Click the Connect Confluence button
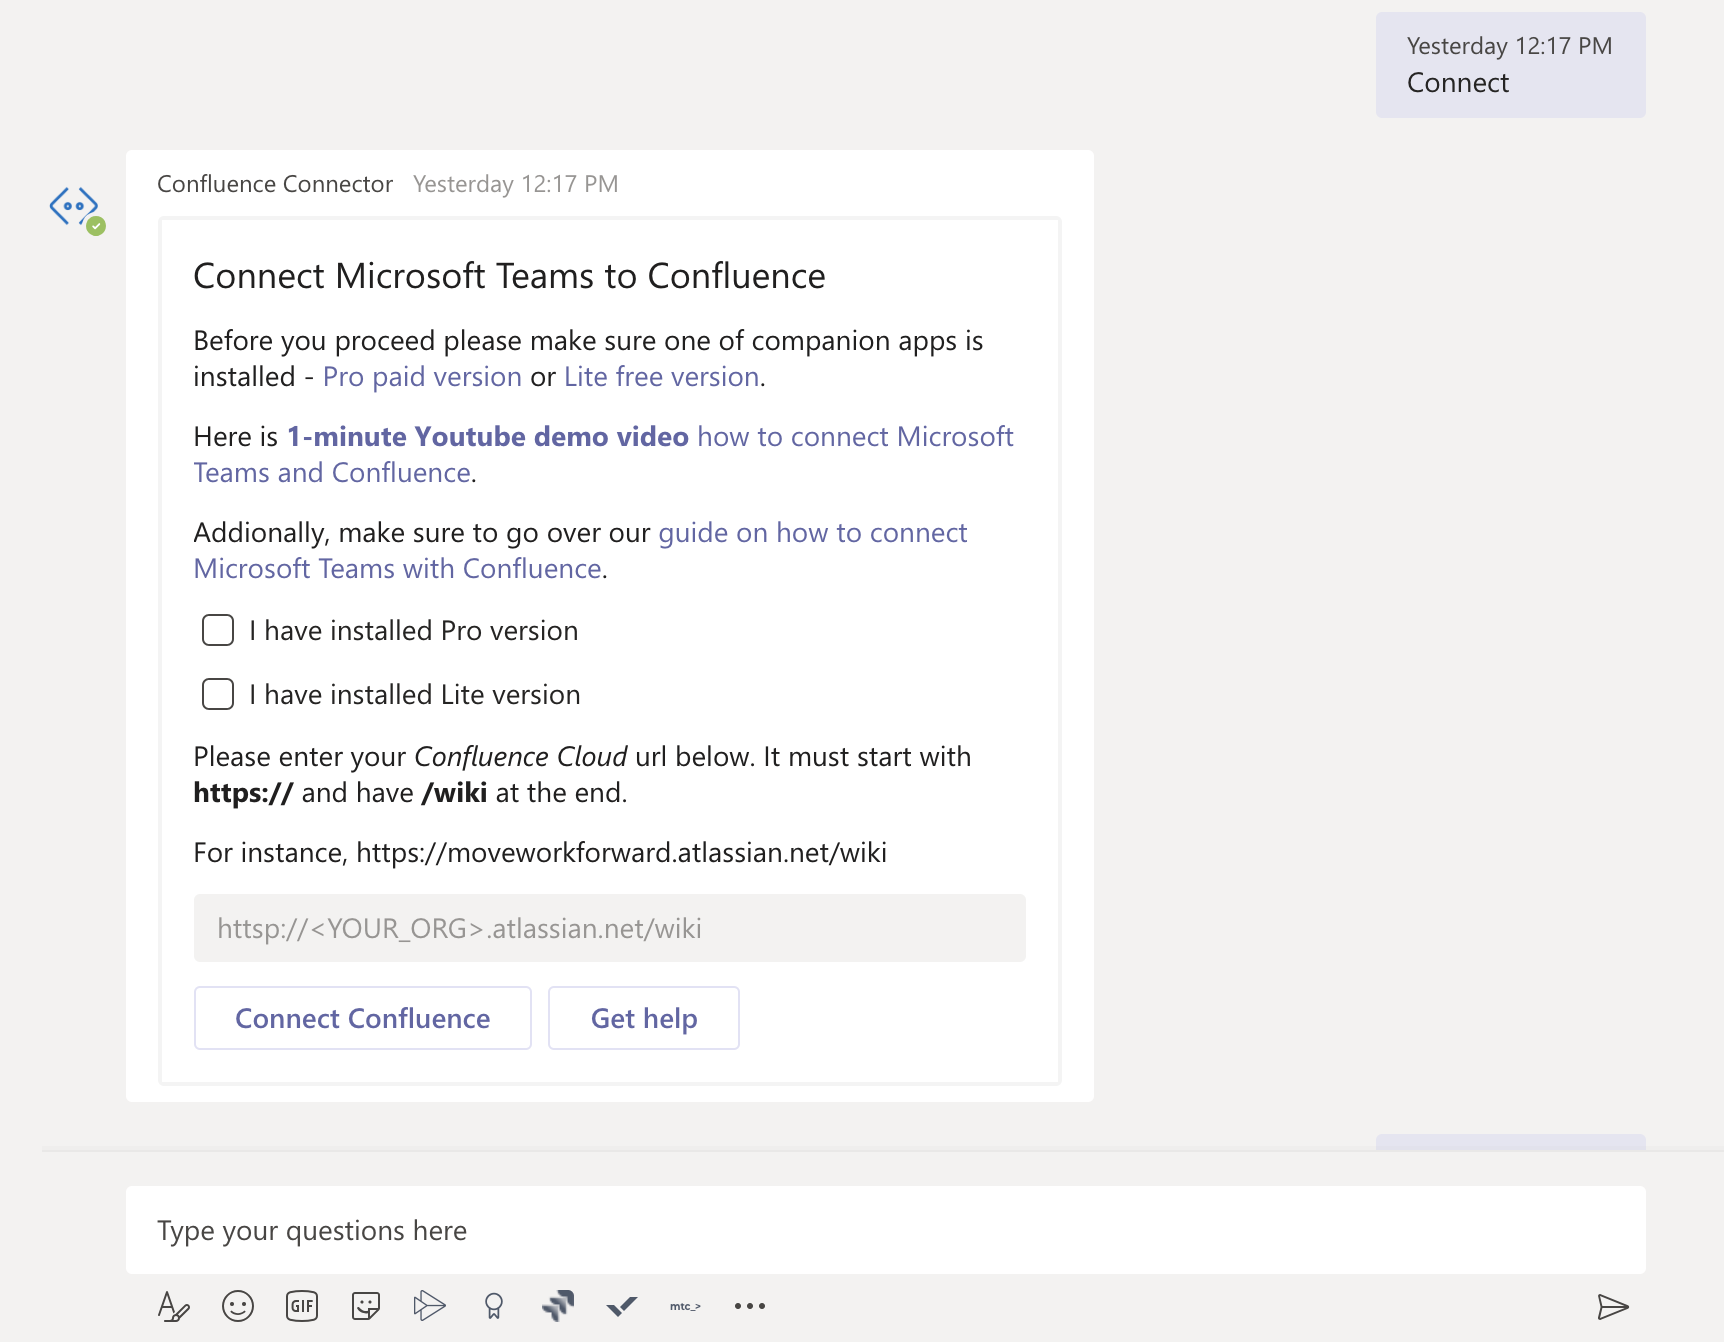The height and width of the screenshot is (1342, 1724). tap(362, 1018)
